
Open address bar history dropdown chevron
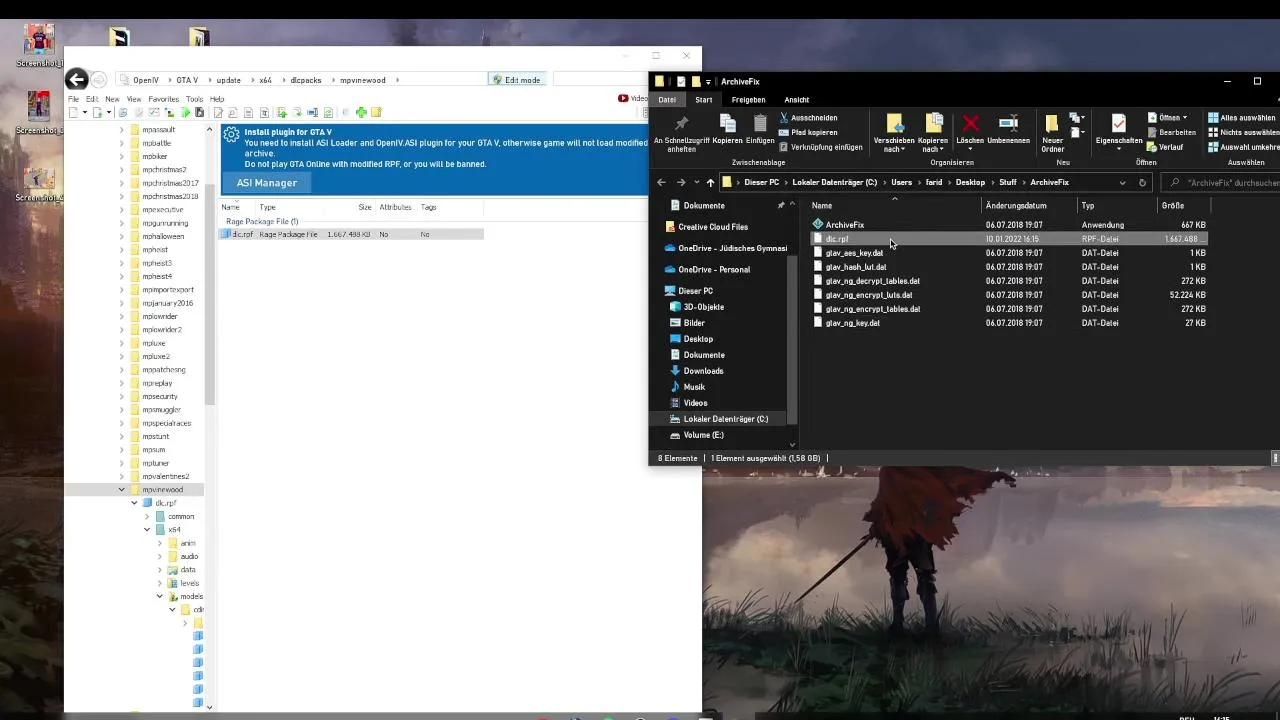click(x=1122, y=182)
